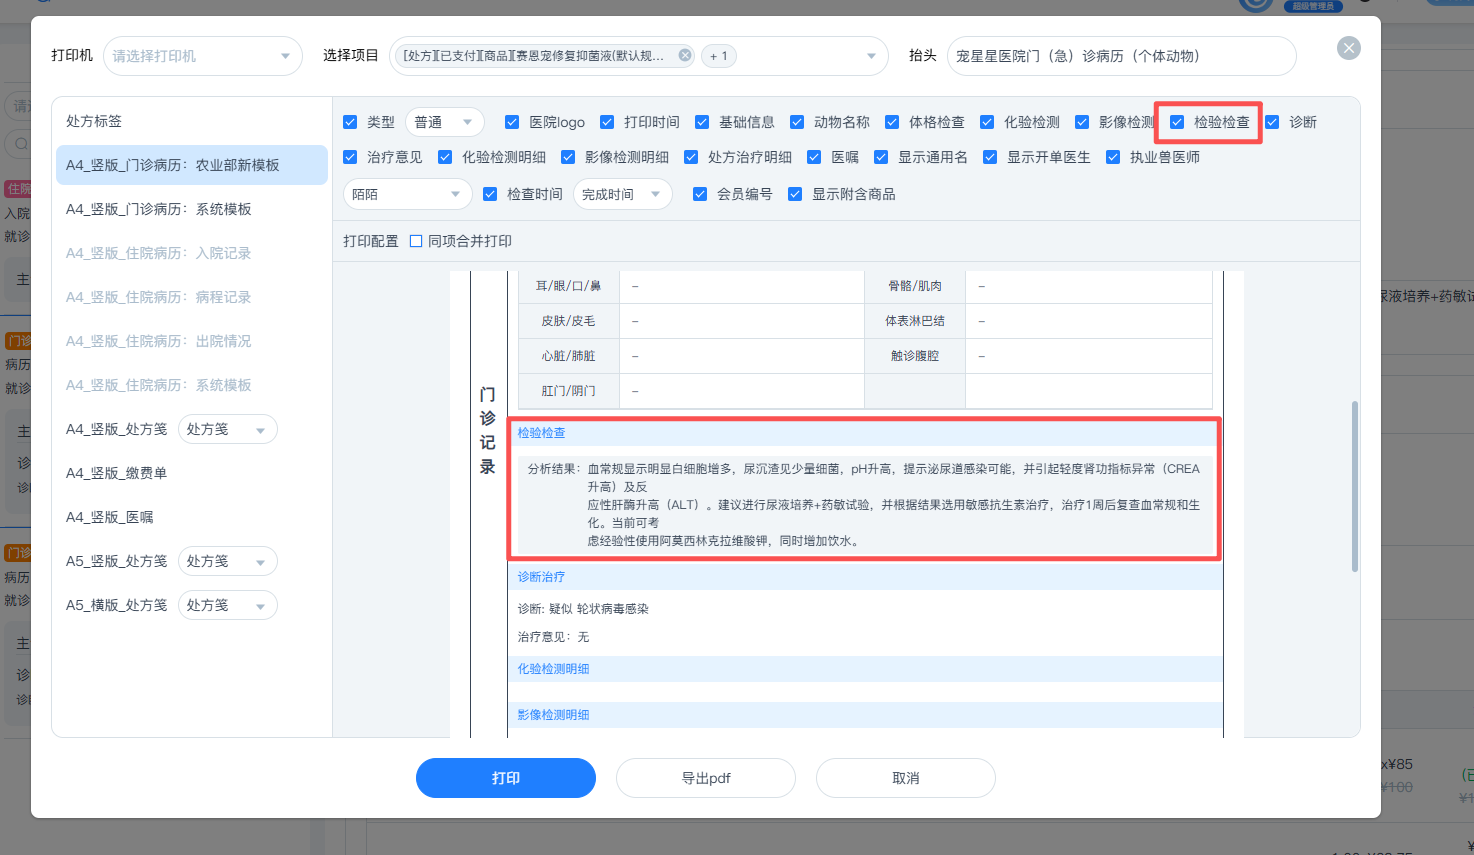
Task: Open the 打印机 printer dropdown
Action: tap(202, 56)
